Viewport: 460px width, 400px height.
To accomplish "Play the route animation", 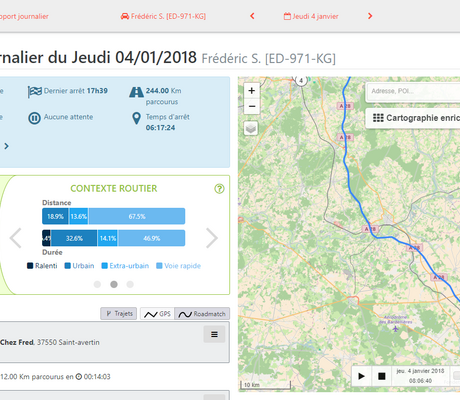I will (x=361, y=376).
